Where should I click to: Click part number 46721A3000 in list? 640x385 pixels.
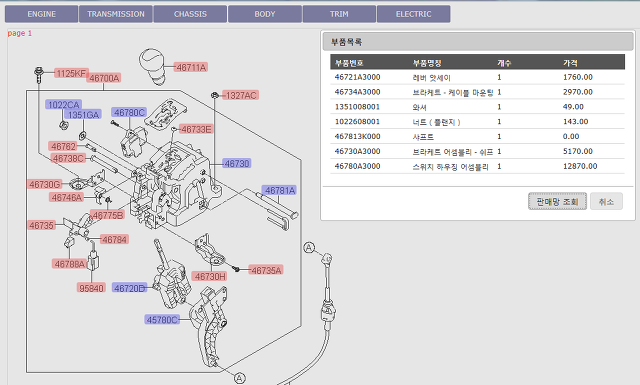pos(357,77)
